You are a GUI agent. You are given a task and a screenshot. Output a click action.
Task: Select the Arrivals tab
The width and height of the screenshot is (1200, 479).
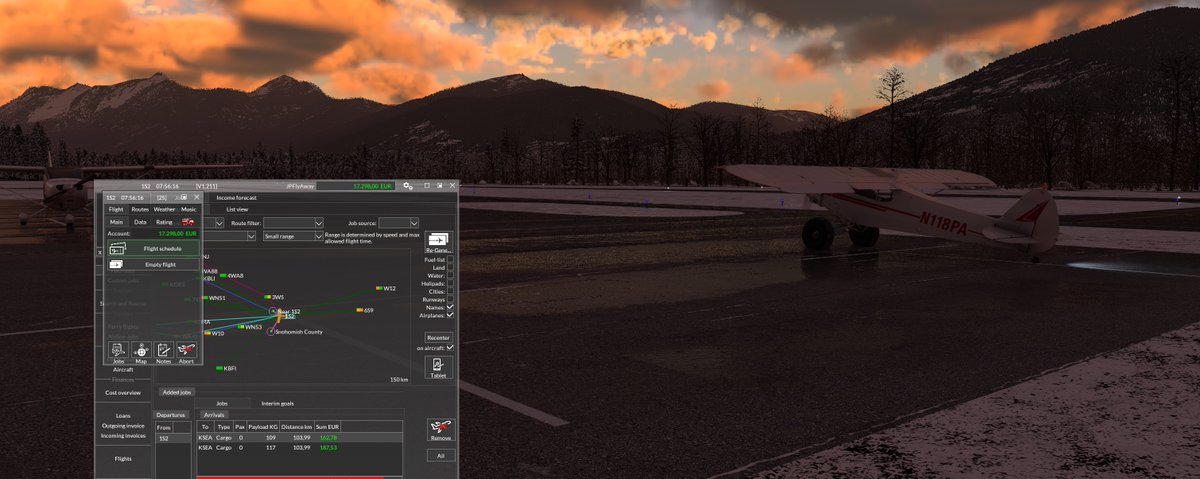(214, 414)
